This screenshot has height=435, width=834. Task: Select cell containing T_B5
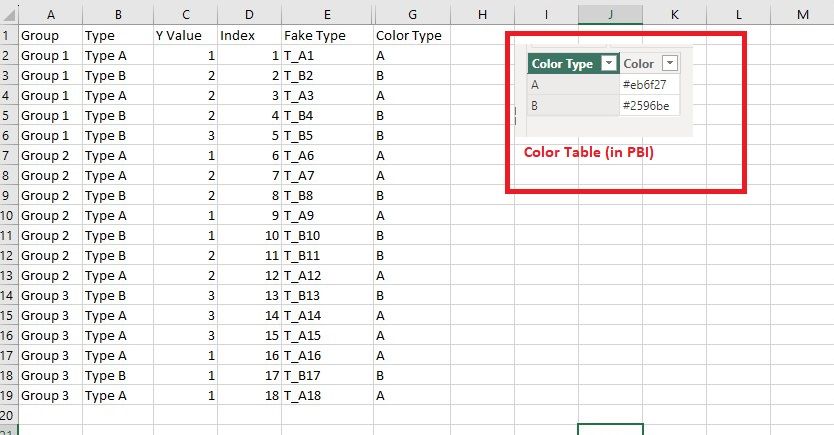tap(327, 136)
